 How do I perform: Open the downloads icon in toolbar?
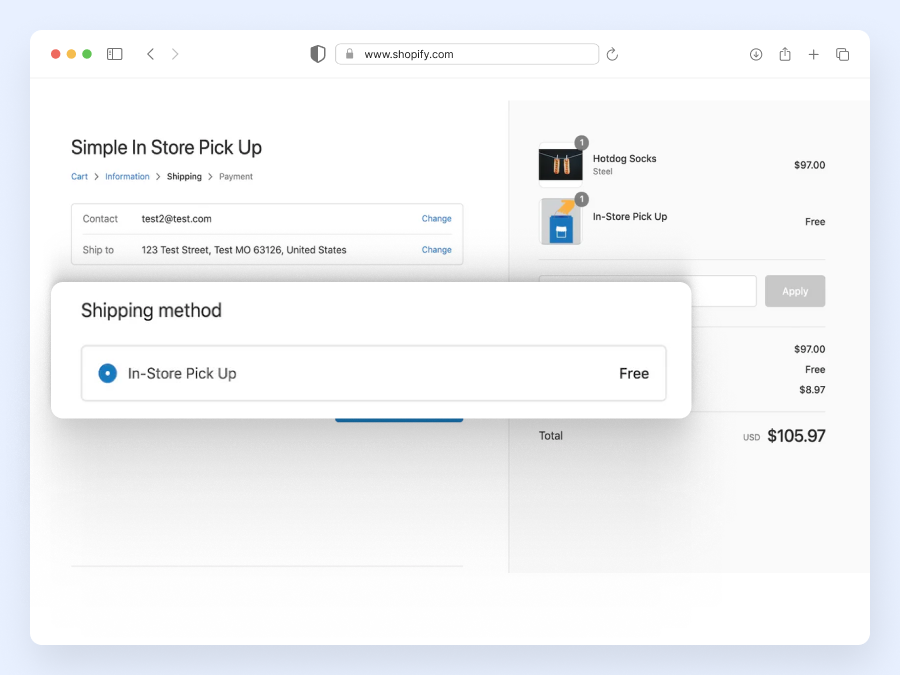coord(756,54)
